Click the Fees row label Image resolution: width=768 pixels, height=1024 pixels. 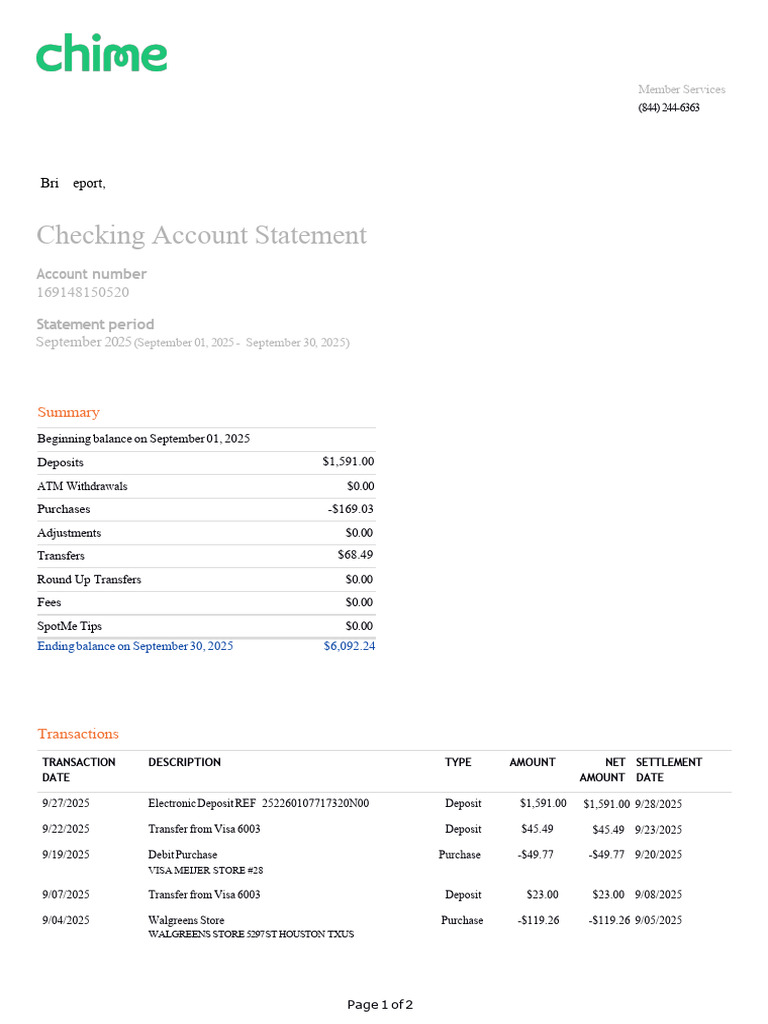pyautogui.click(x=49, y=602)
